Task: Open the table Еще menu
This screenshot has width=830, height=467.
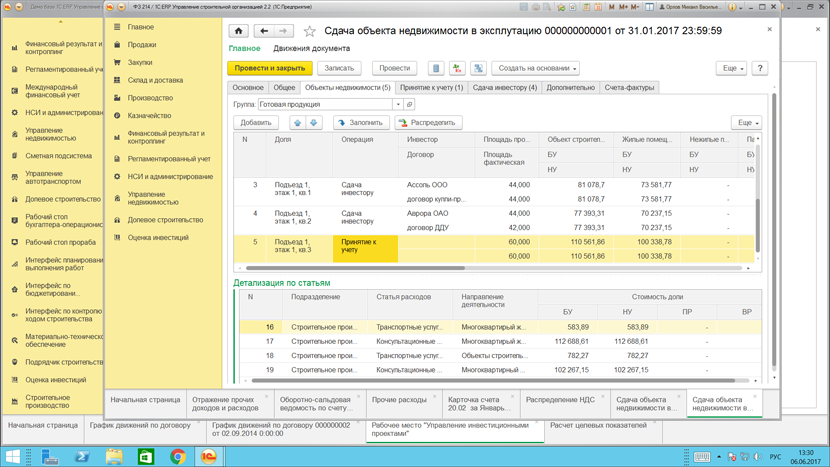Action: [x=746, y=123]
